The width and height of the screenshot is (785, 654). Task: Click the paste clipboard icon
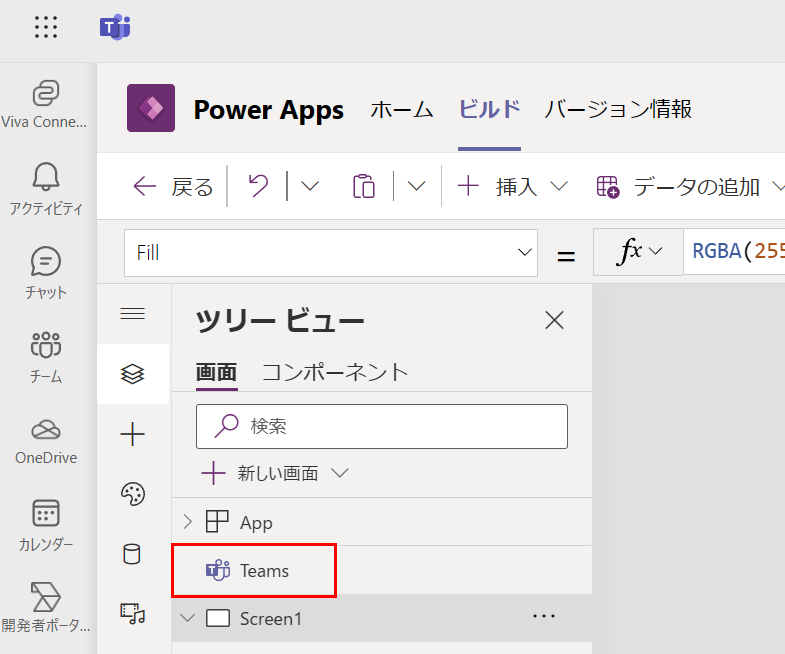[x=364, y=186]
